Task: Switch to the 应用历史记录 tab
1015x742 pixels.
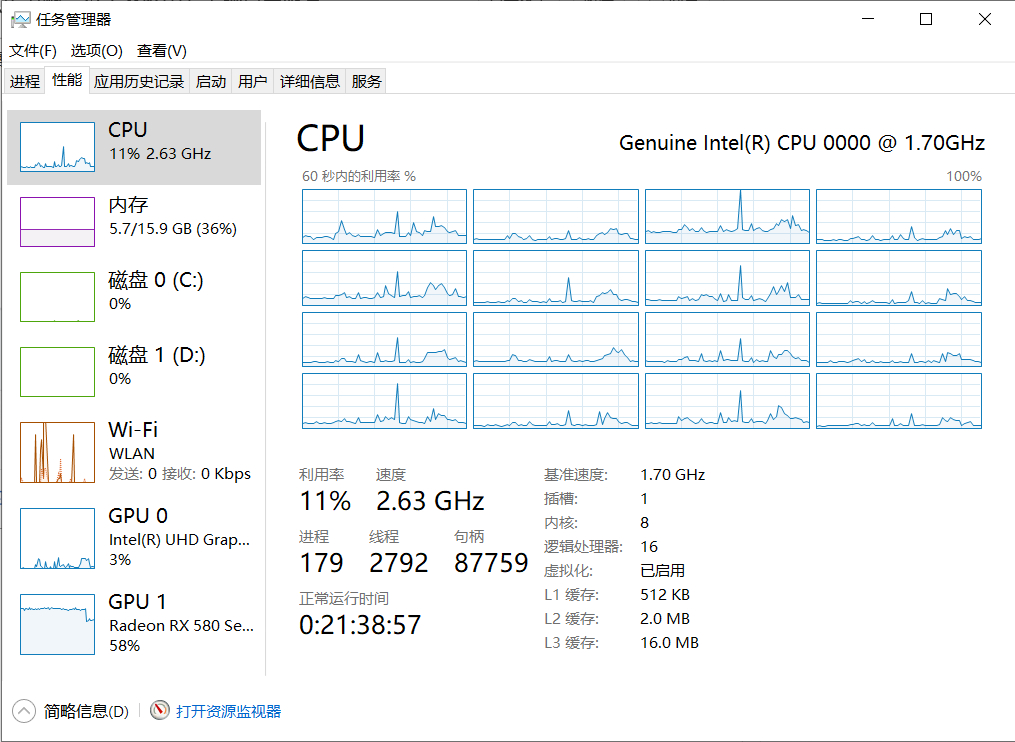Action: click(139, 82)
